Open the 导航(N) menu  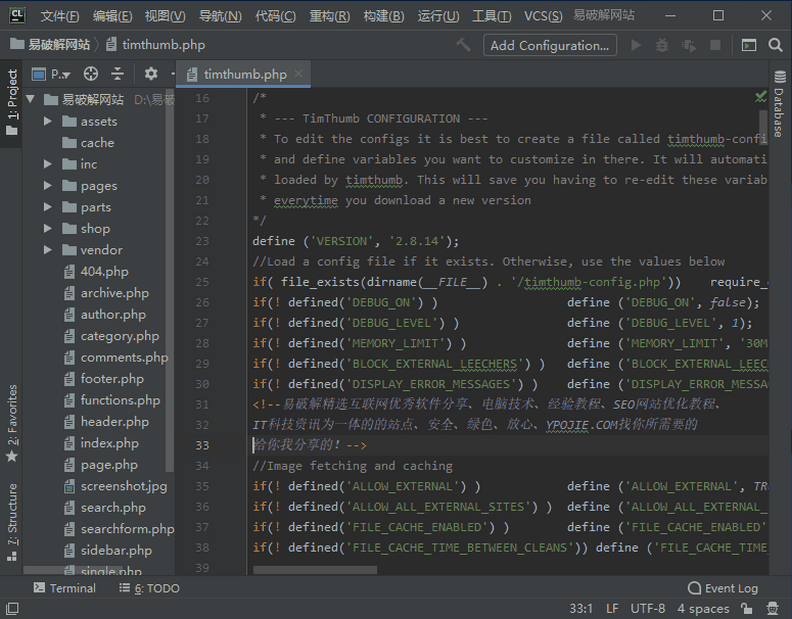pos(220,16)
